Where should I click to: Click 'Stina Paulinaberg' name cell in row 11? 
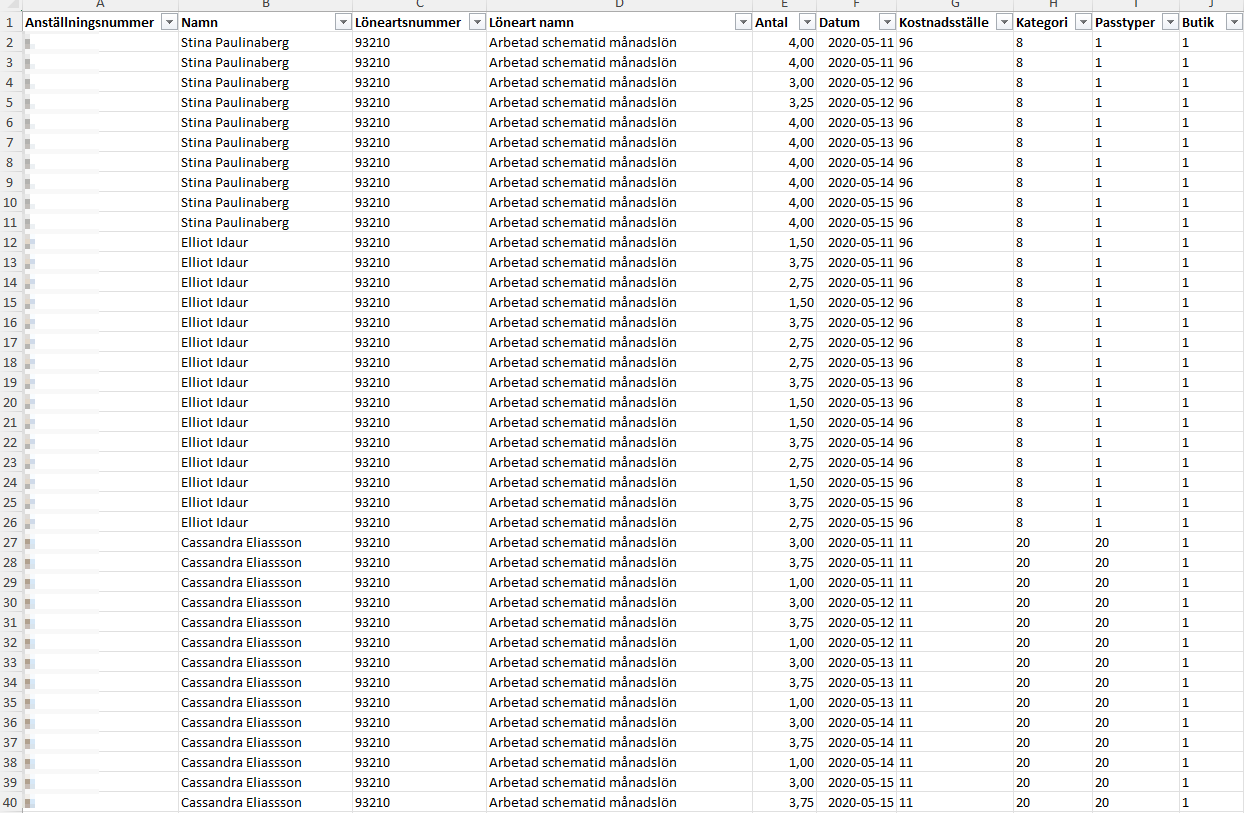265,222
